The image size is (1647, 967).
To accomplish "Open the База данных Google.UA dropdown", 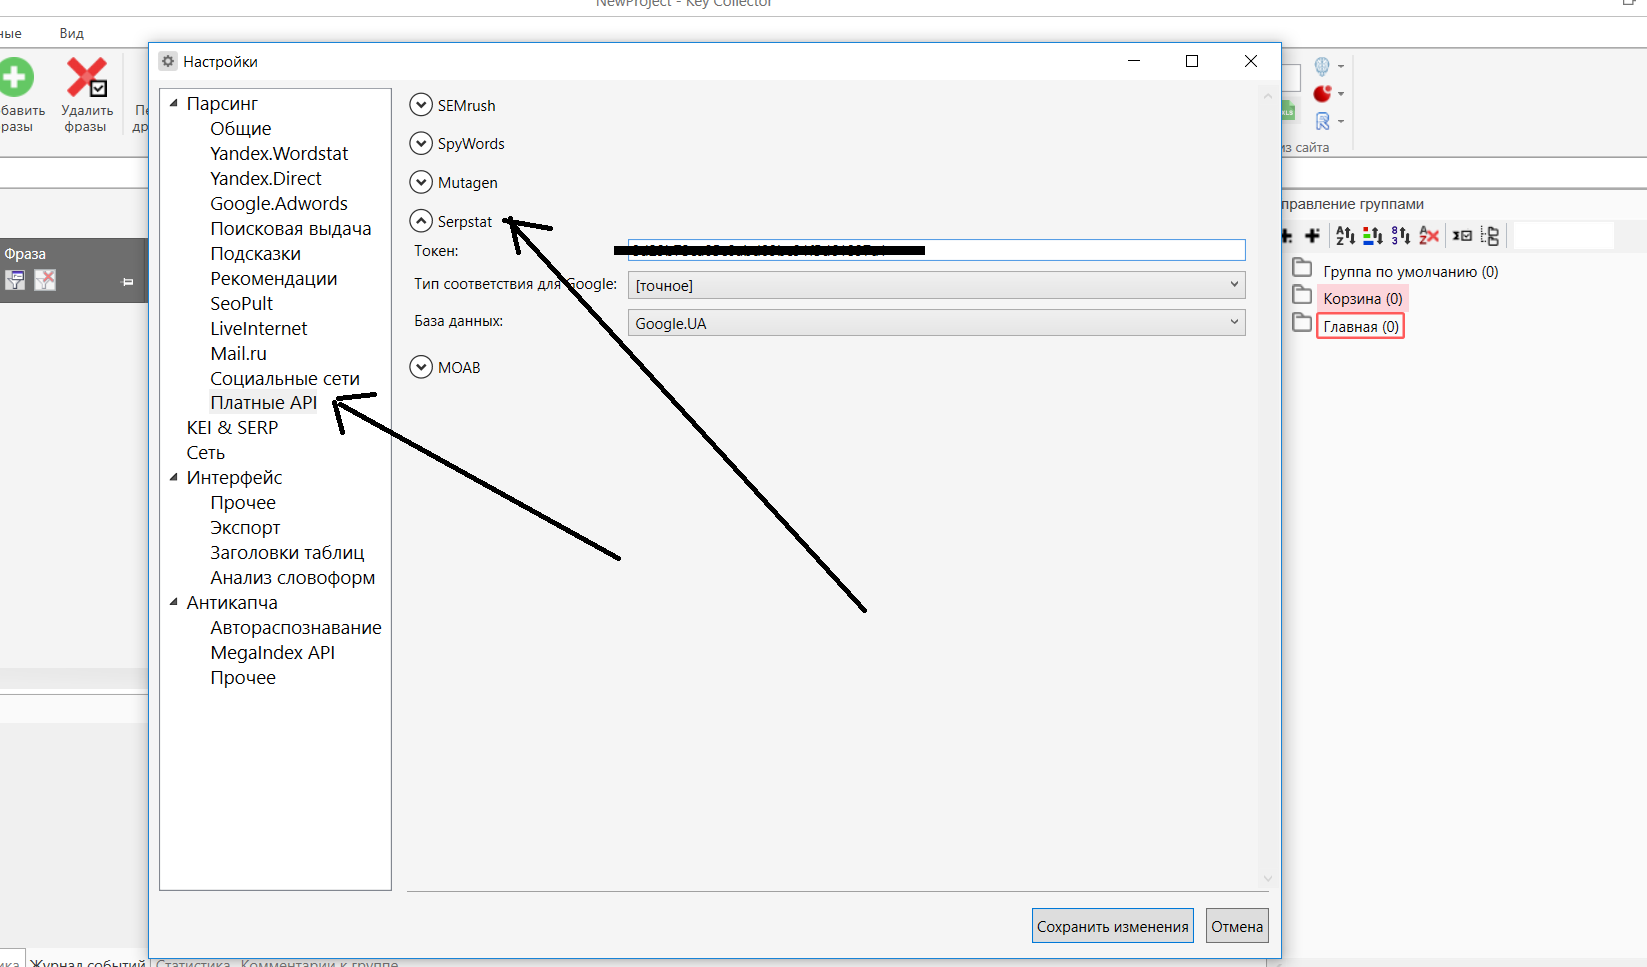I will (936, 323).
